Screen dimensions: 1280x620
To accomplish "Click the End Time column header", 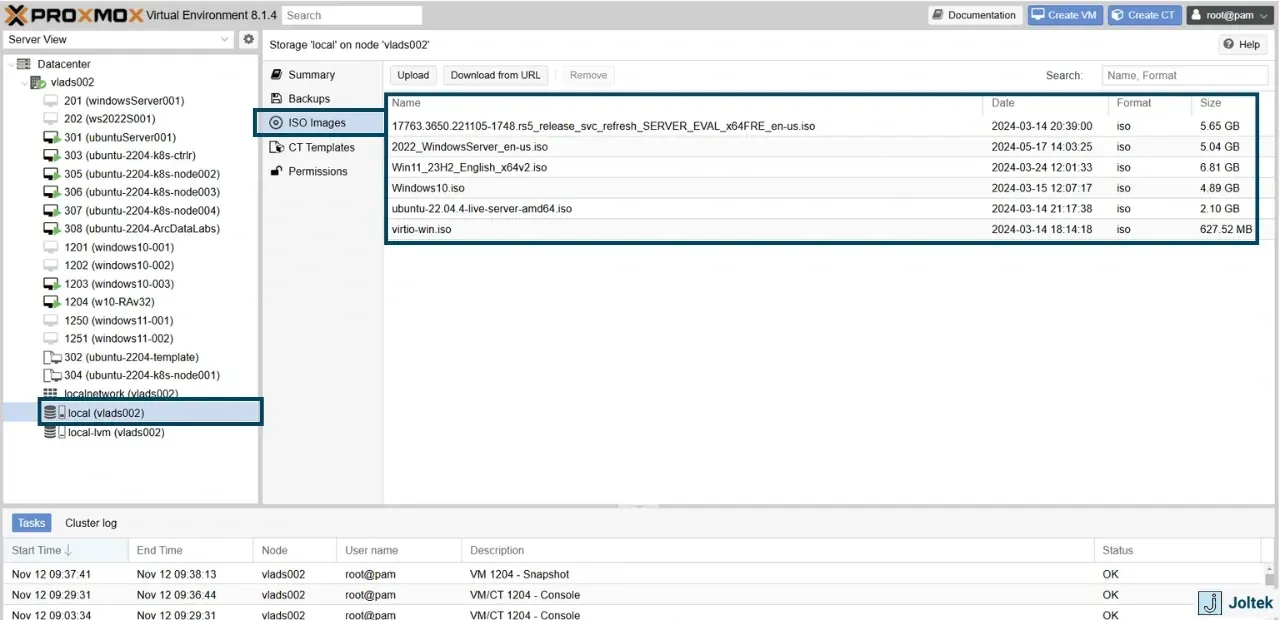I will coord(190,550).
